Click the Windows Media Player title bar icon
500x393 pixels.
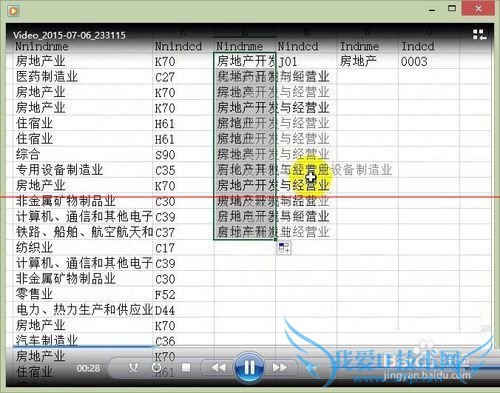(x=13, y=11)
